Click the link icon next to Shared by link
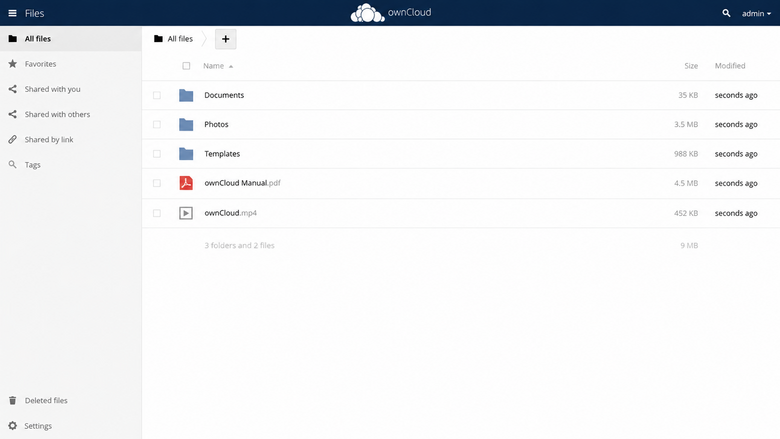780x439 pixels. point(12,140)
